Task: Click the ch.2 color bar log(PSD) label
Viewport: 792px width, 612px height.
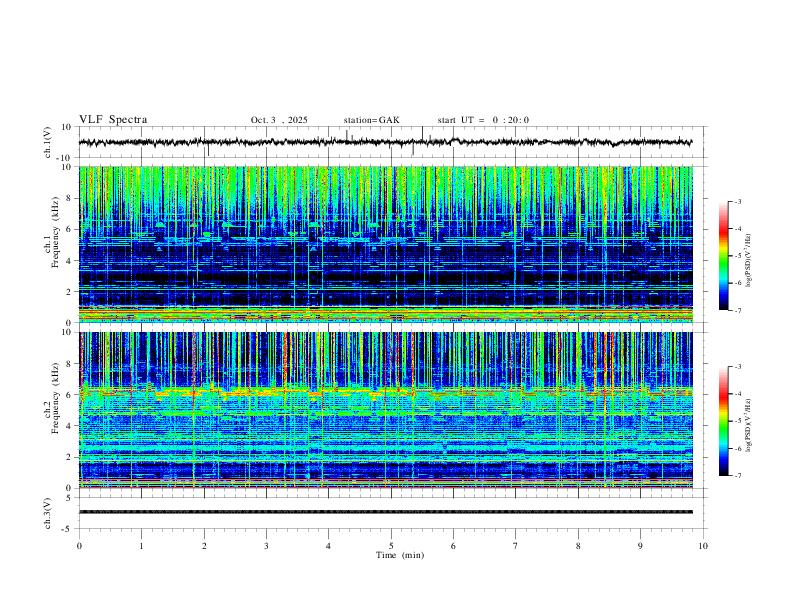Action: pos(749,425)
